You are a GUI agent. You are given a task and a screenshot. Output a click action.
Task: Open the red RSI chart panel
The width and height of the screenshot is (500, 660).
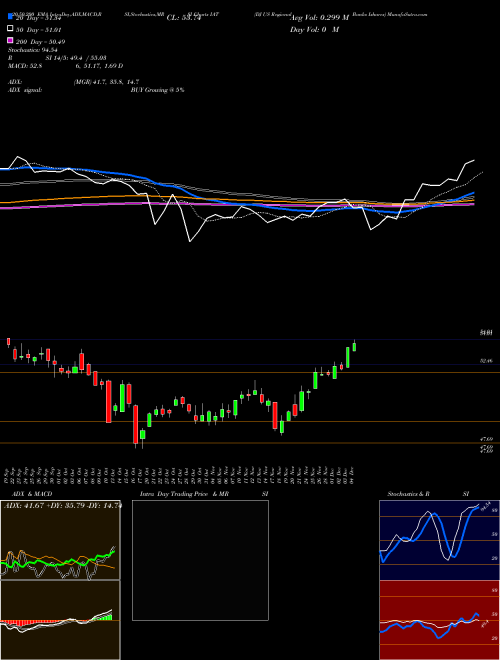(x=439, y=620)
